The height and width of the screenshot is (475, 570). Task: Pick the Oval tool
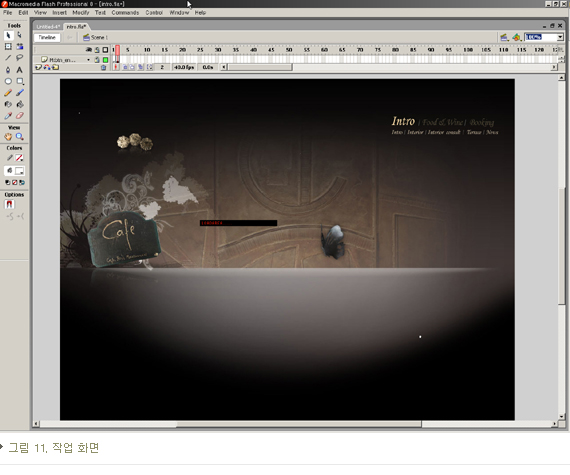pos(8,81)
